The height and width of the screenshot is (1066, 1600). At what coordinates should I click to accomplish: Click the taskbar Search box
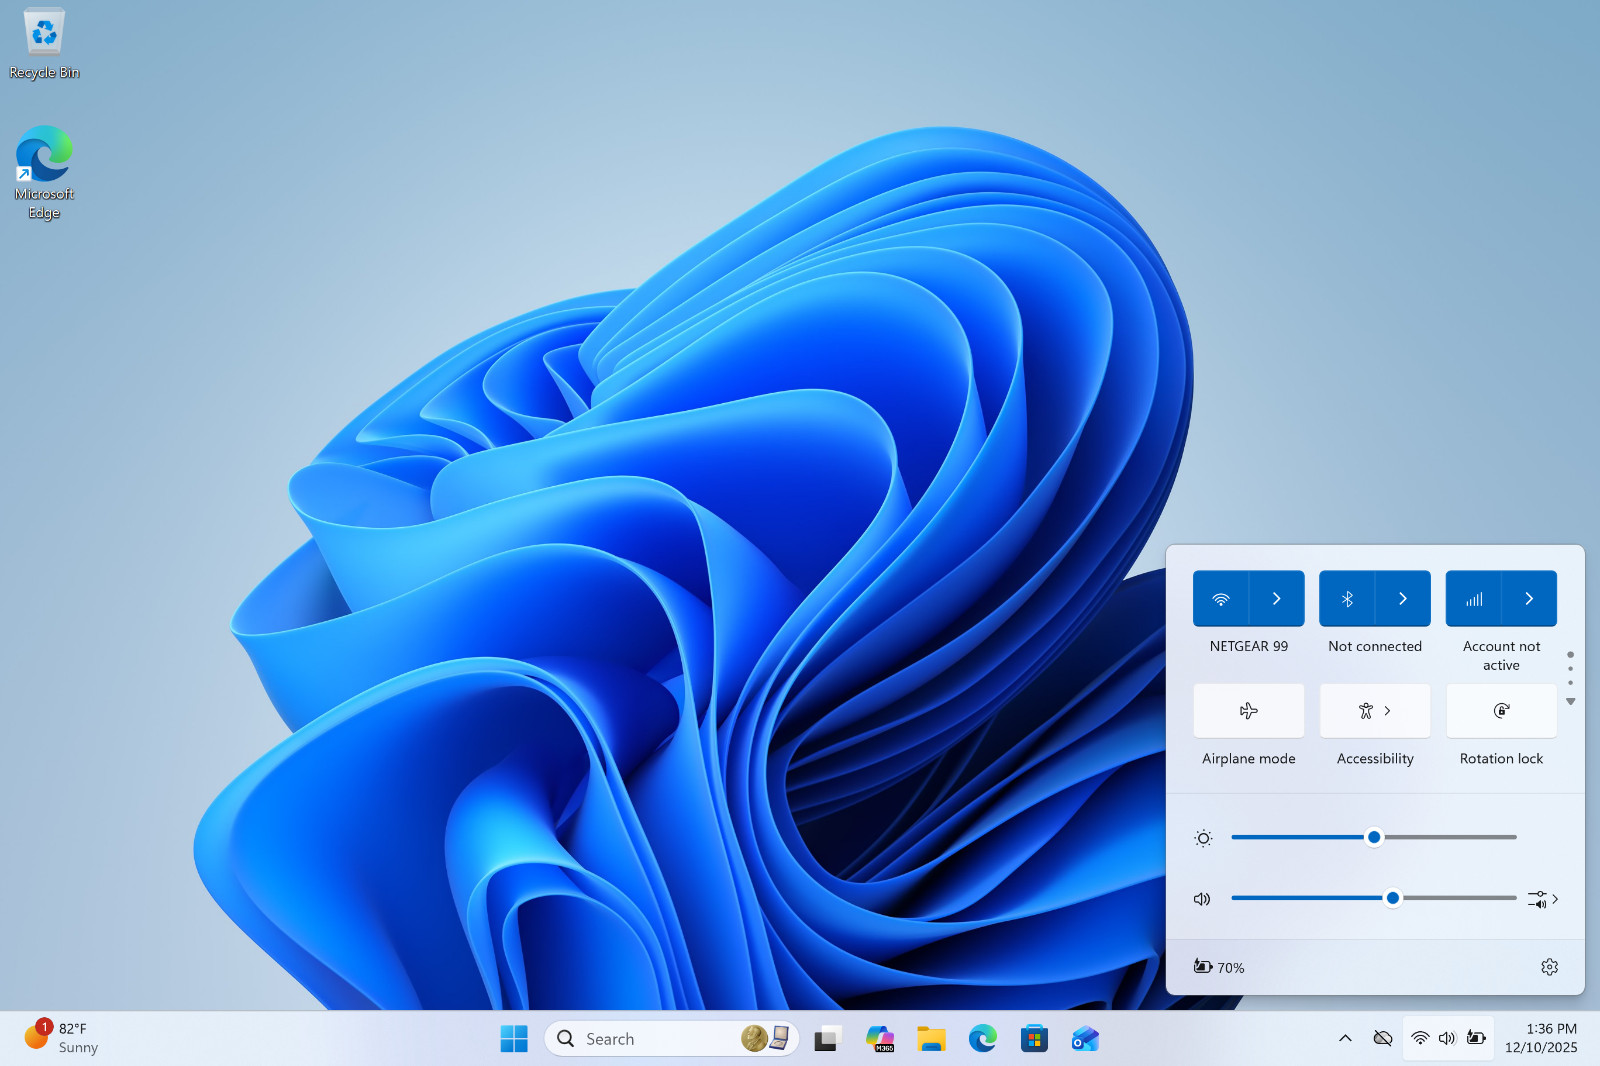click(x=671, y=1039)
